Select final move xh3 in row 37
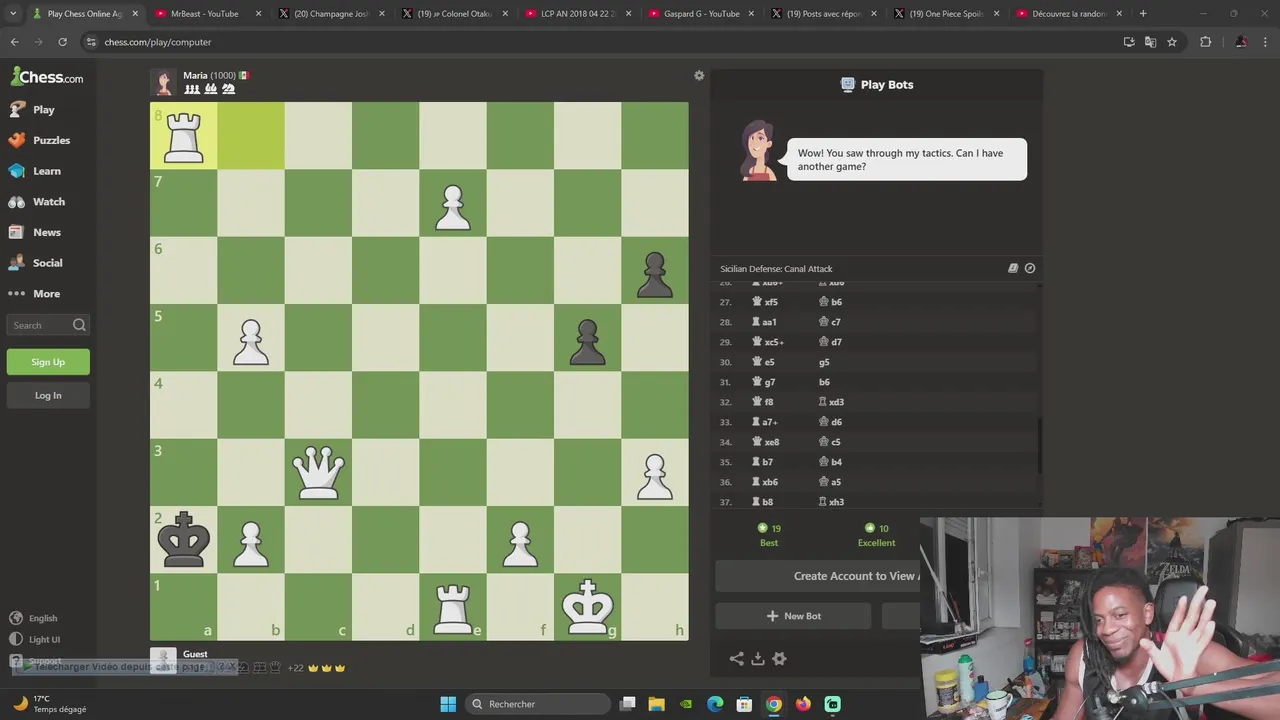This screenshot has height=720, width=1280. pos(831,502)
